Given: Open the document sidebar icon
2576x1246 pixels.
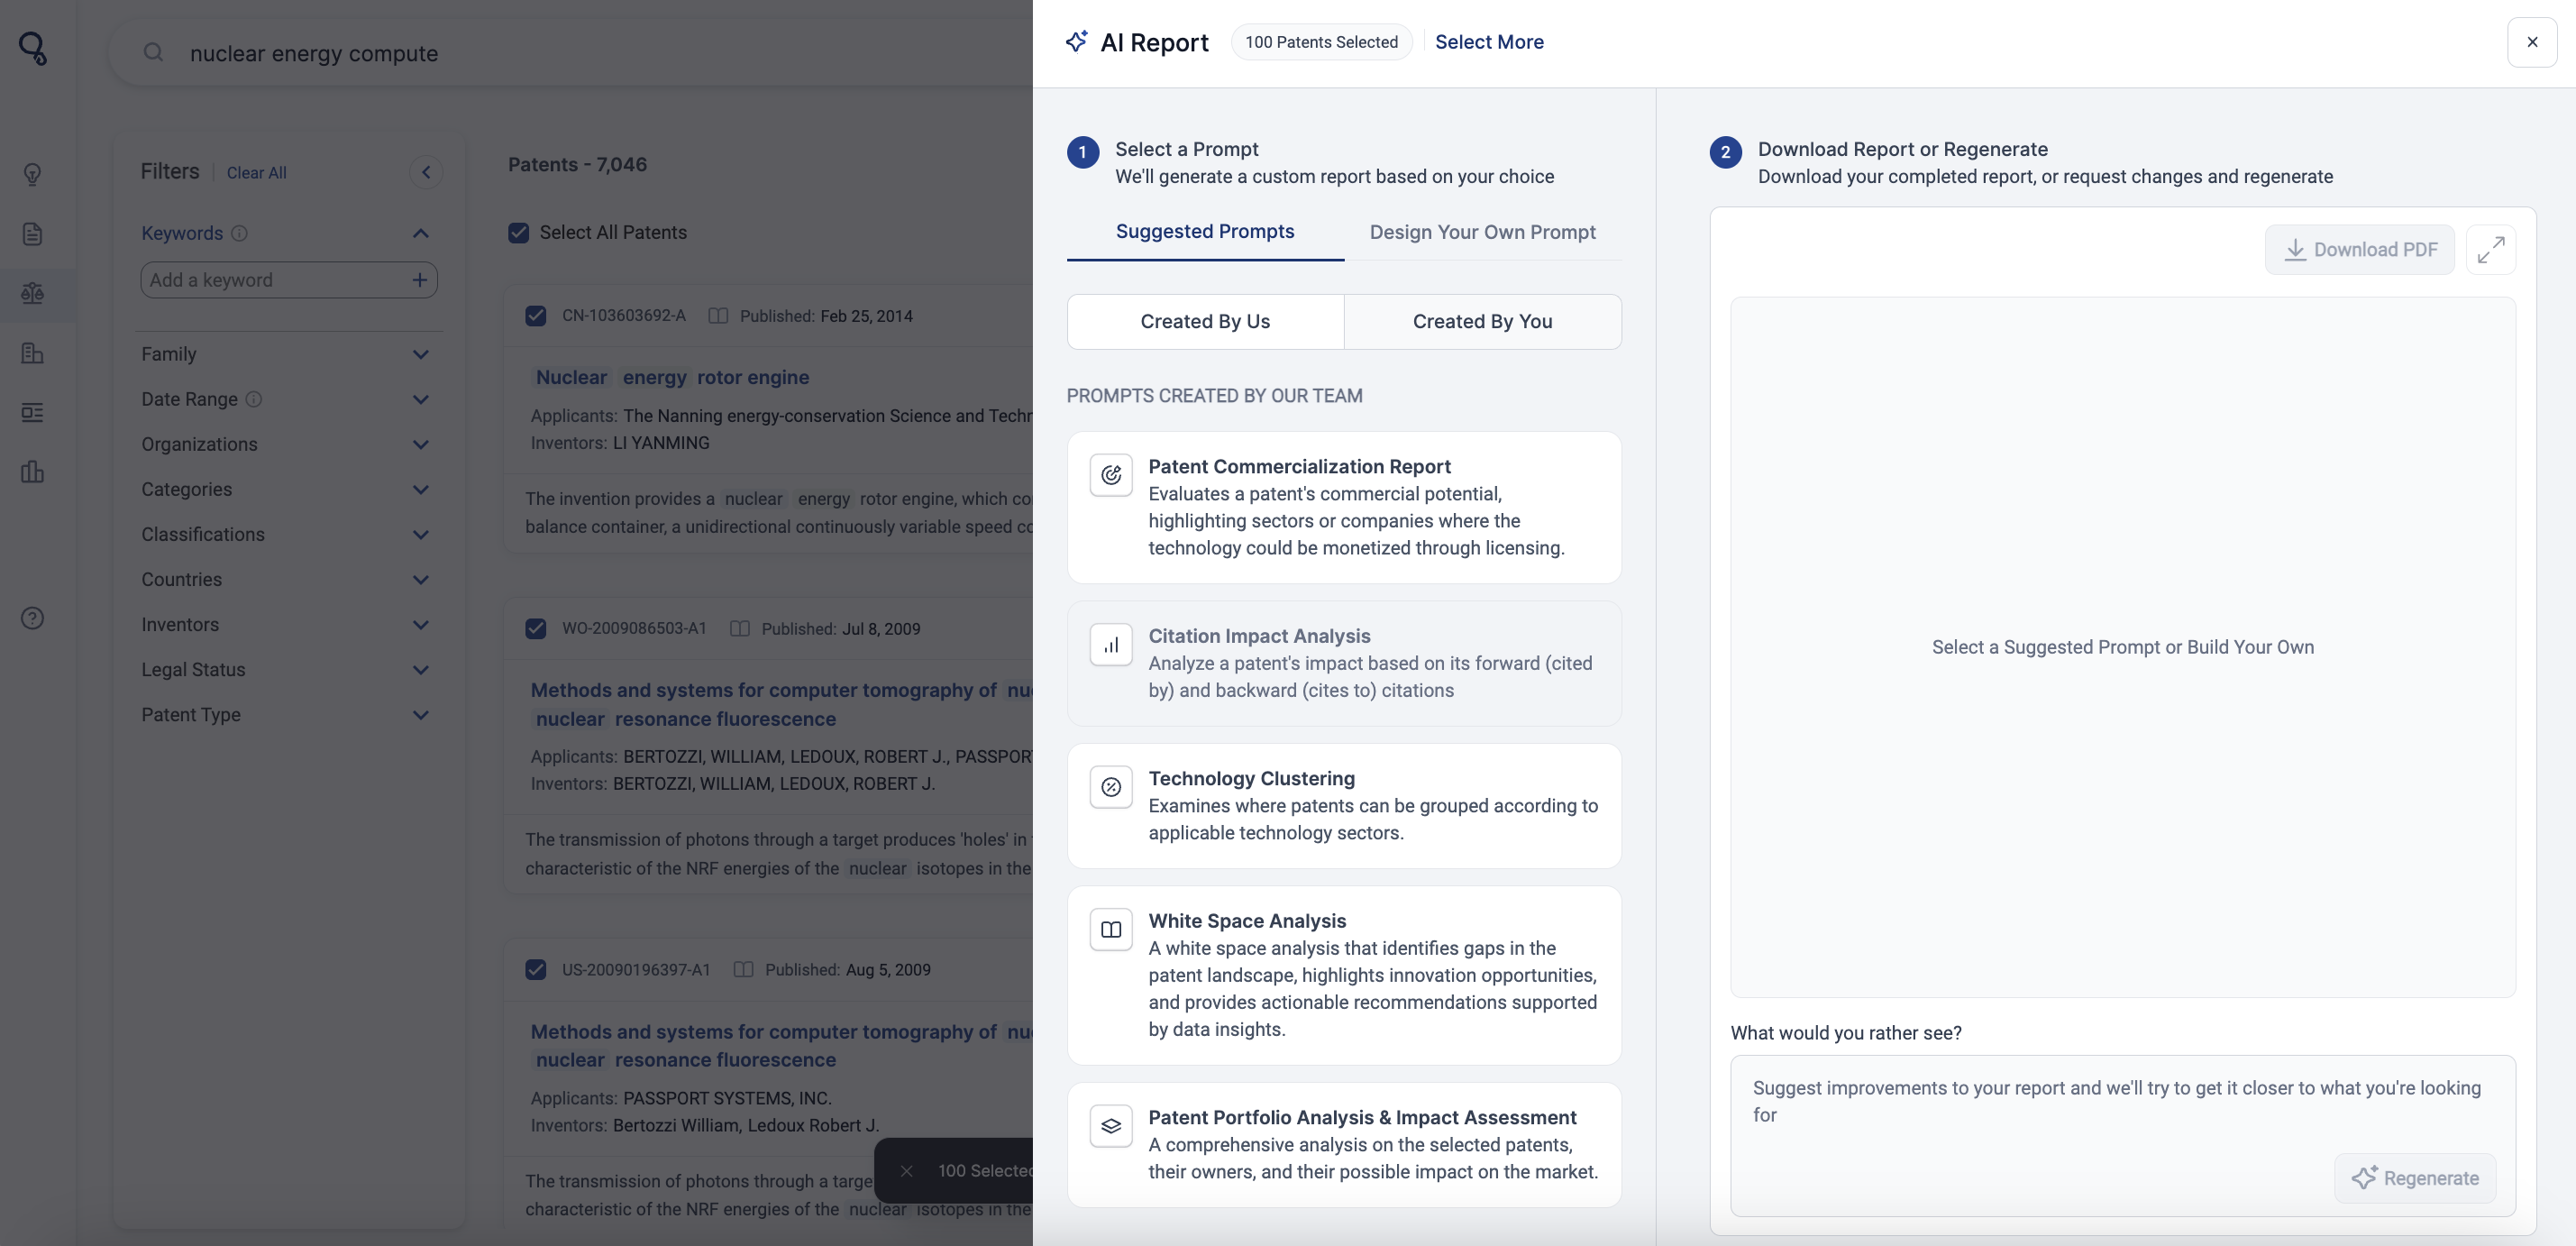Looking at the screenshot, I should [x=32, y=234].
